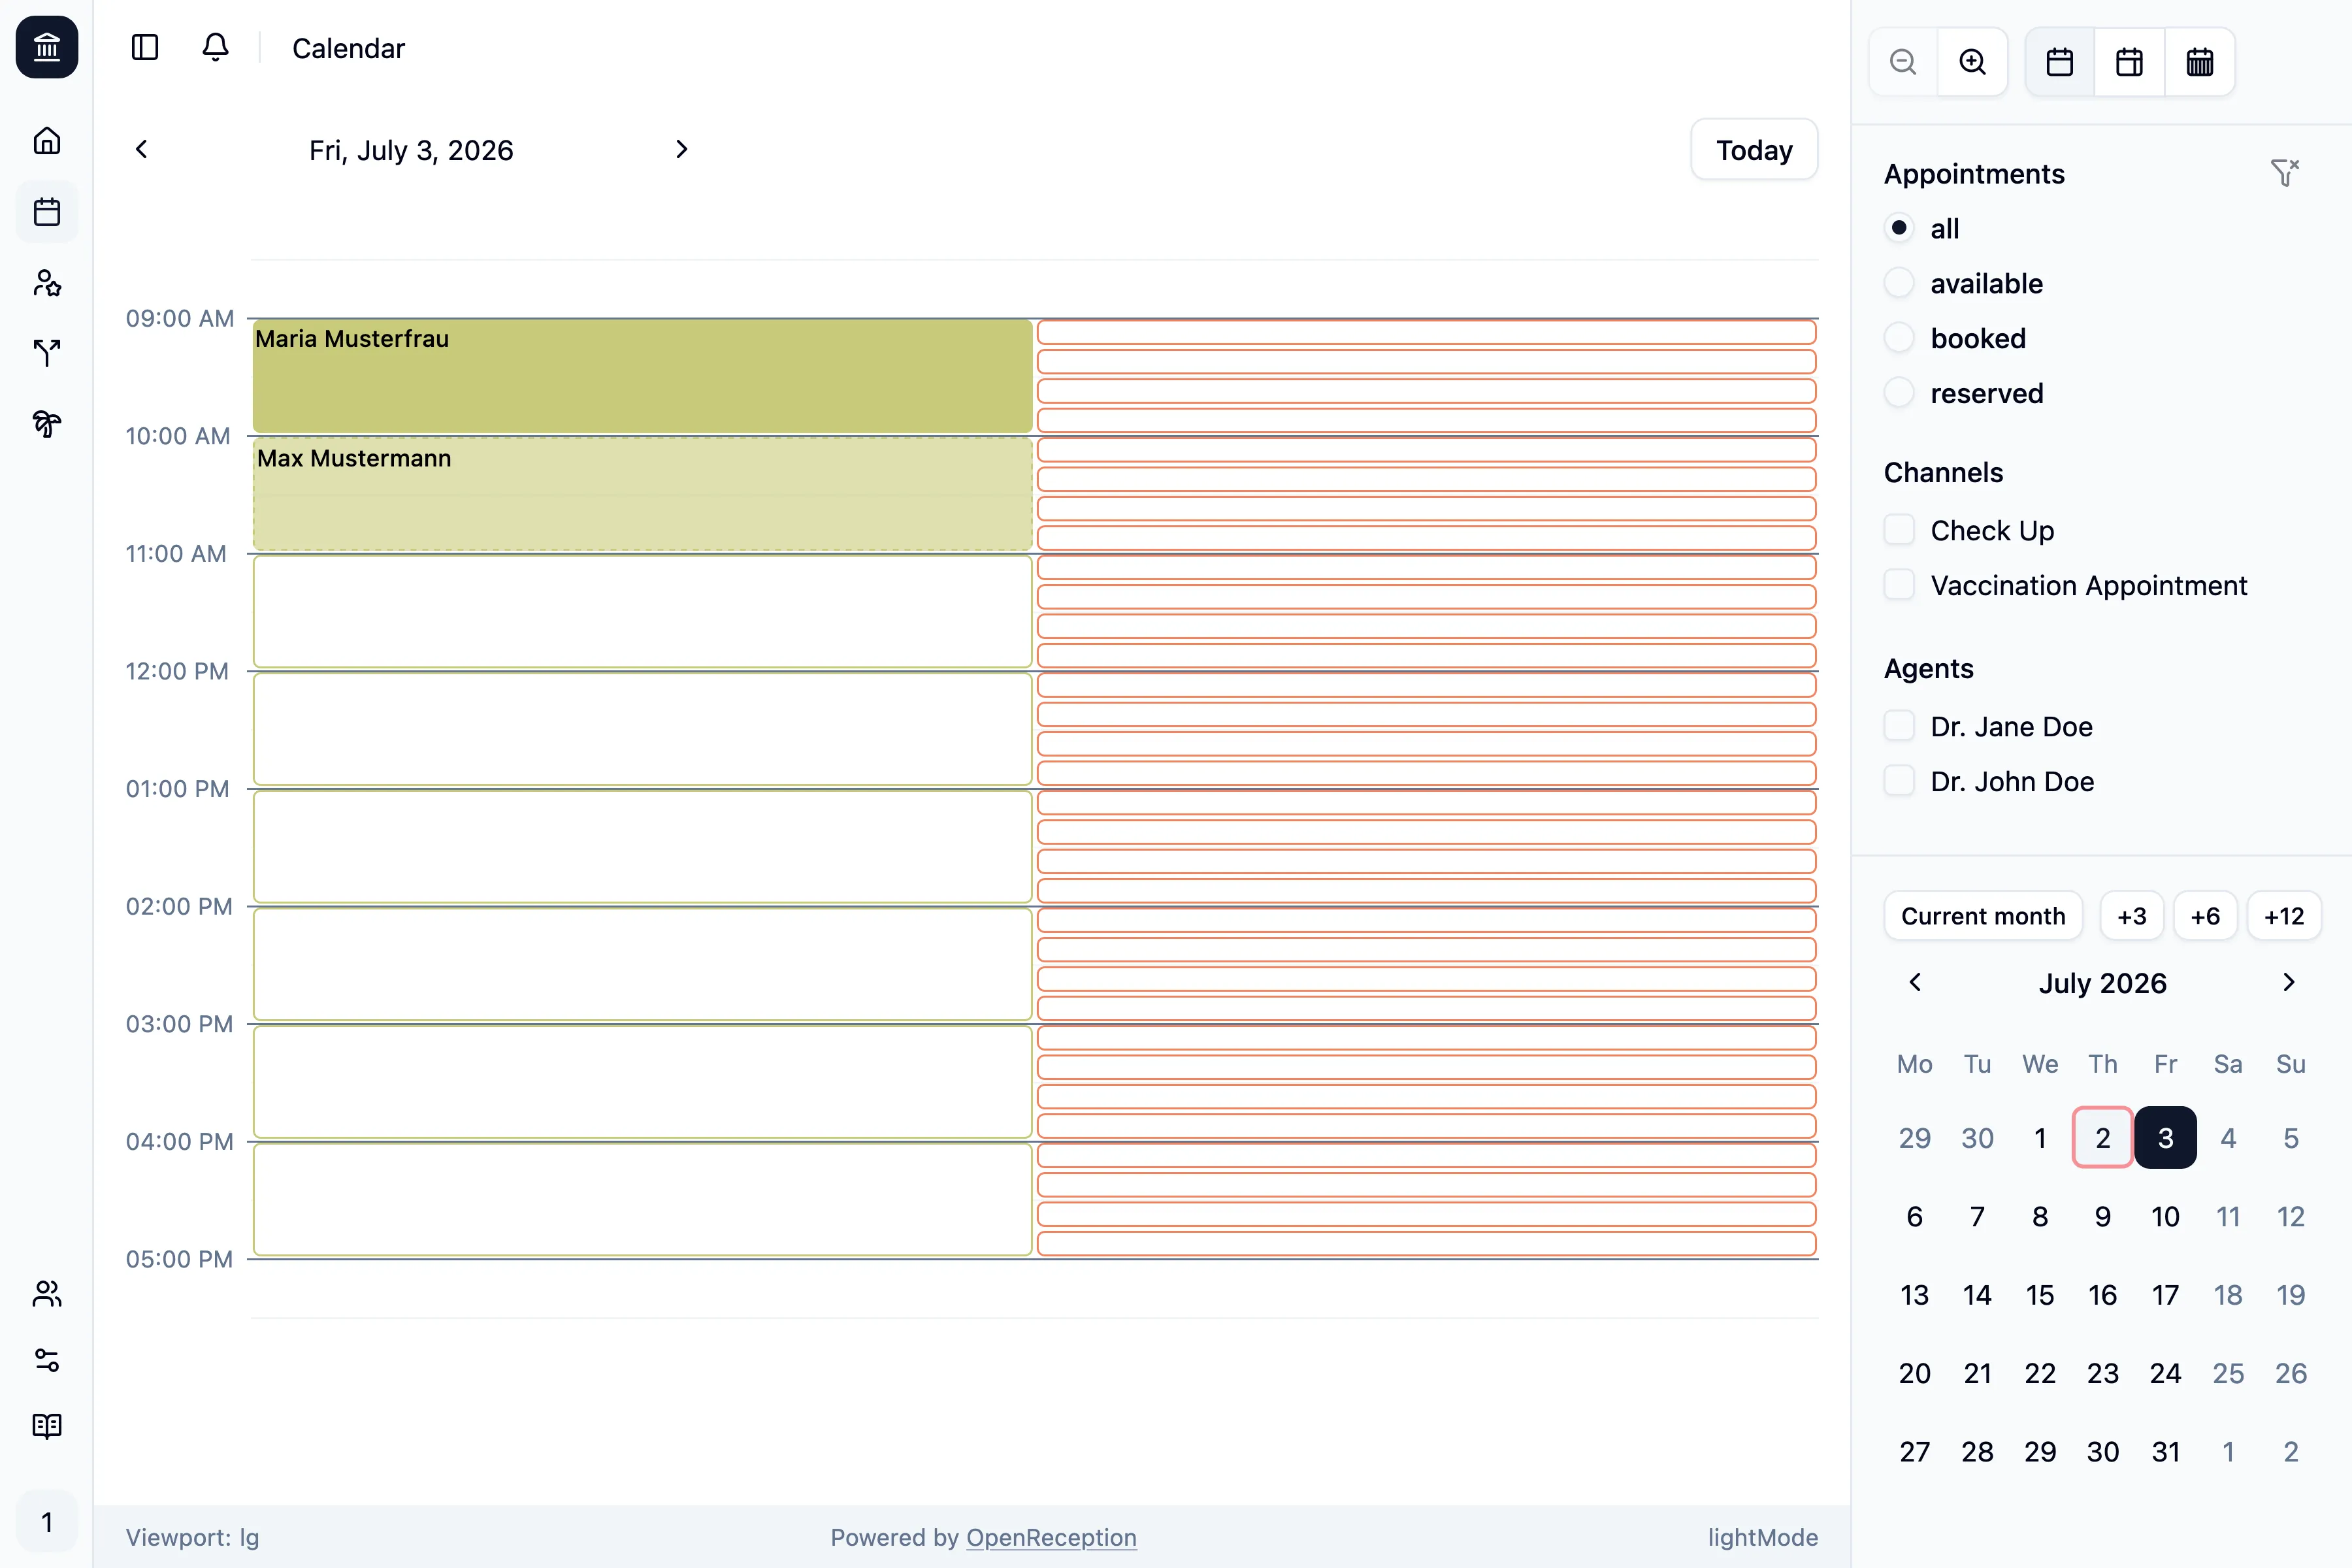Select the empty 11:00 AM slot
2352x1568 pixels.
(642, 611)
